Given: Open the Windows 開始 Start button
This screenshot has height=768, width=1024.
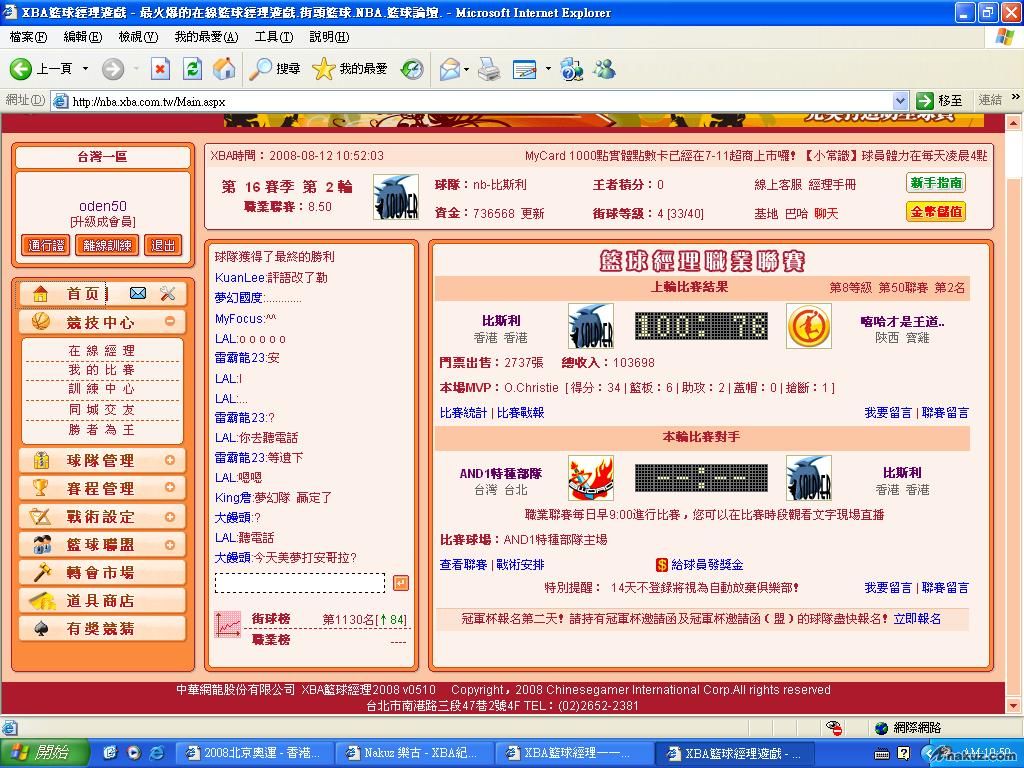Looking at the screenshot, I should point(43,753).
